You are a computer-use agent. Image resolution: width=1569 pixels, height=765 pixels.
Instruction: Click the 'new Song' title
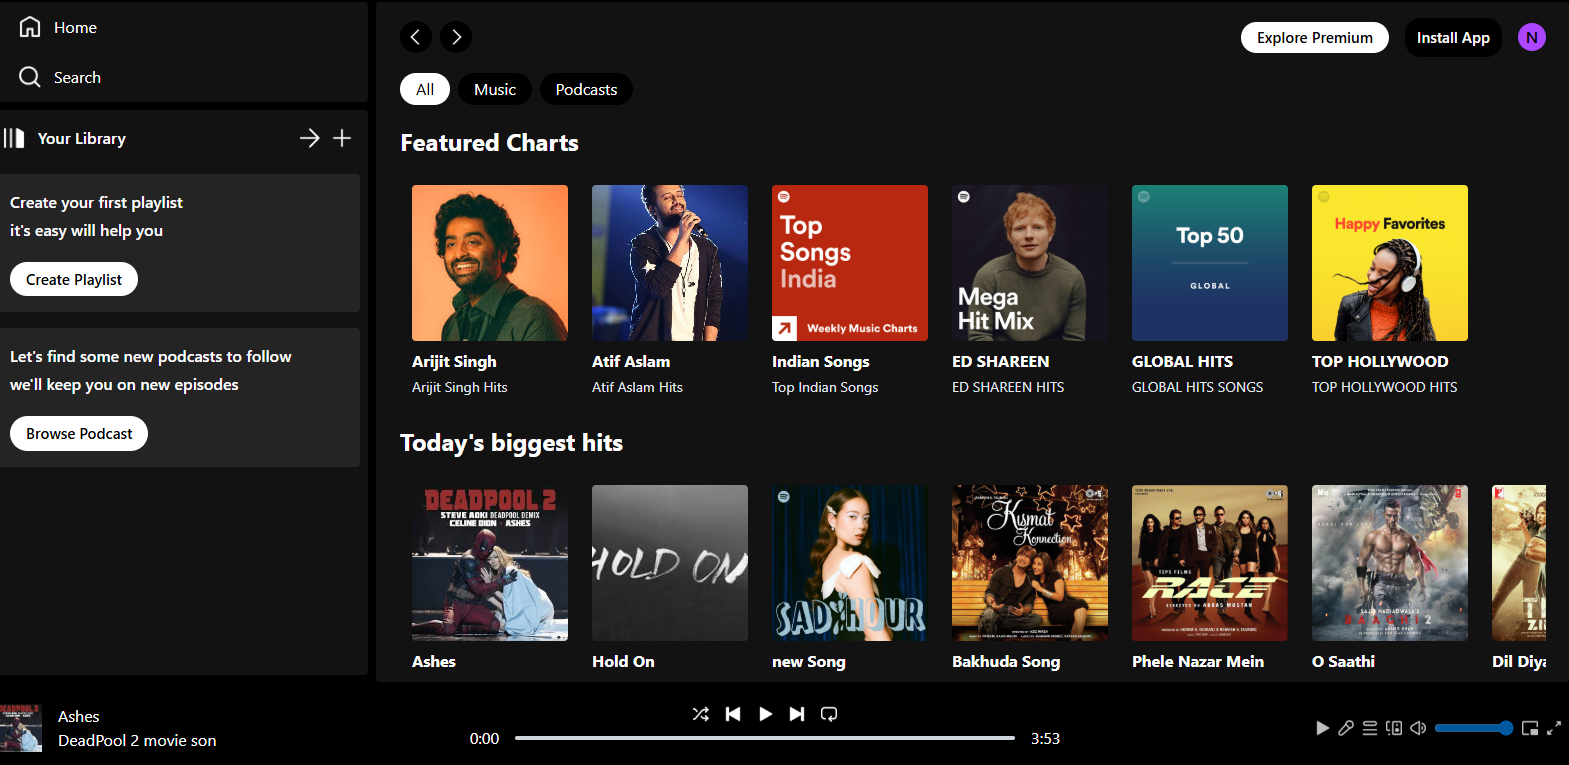tap(809, 661)
